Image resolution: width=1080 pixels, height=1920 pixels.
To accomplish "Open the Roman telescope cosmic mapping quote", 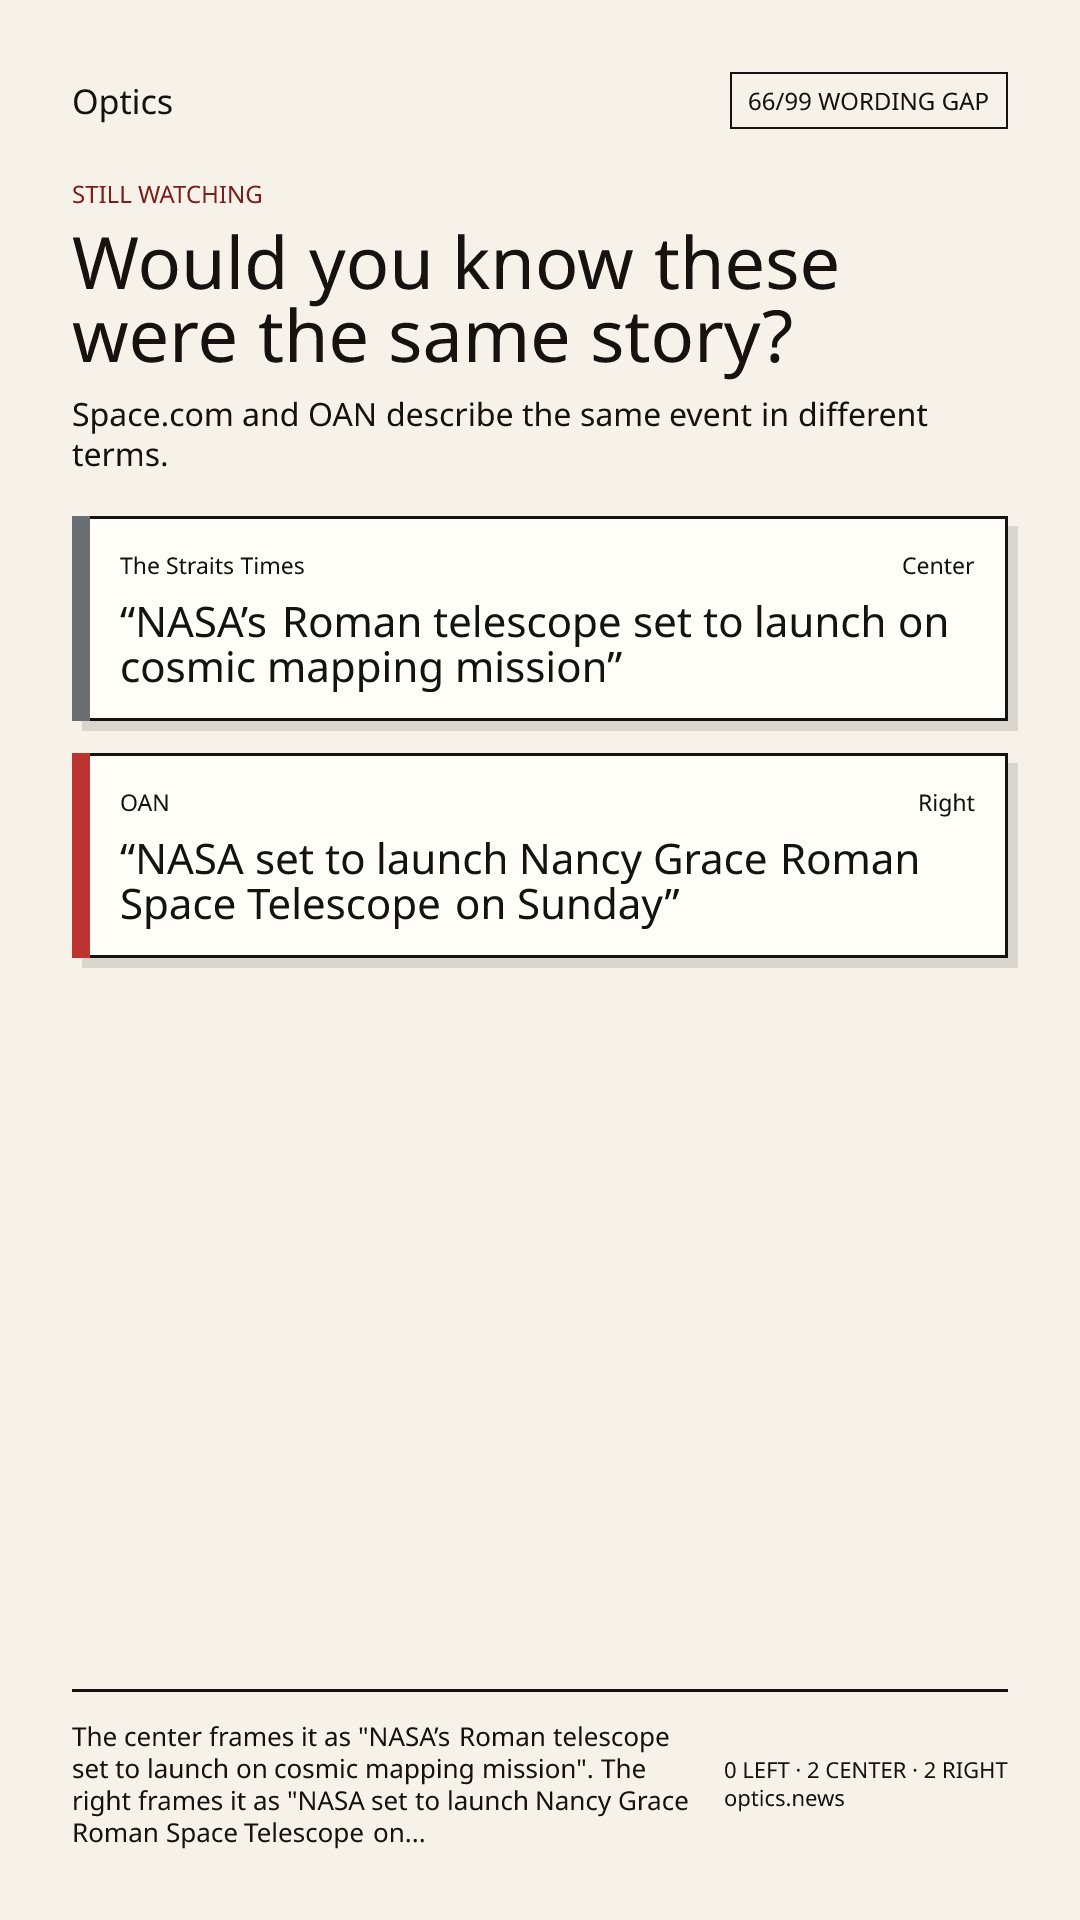I will [x=534, y=645].
